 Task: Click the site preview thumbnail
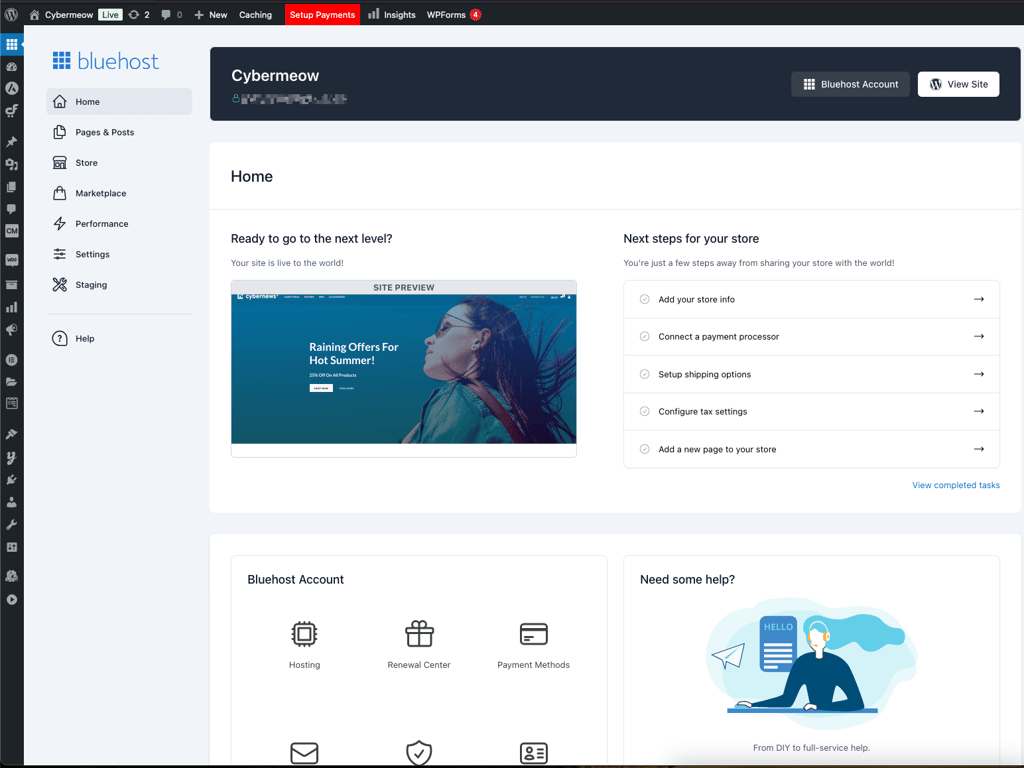[404, 369]
